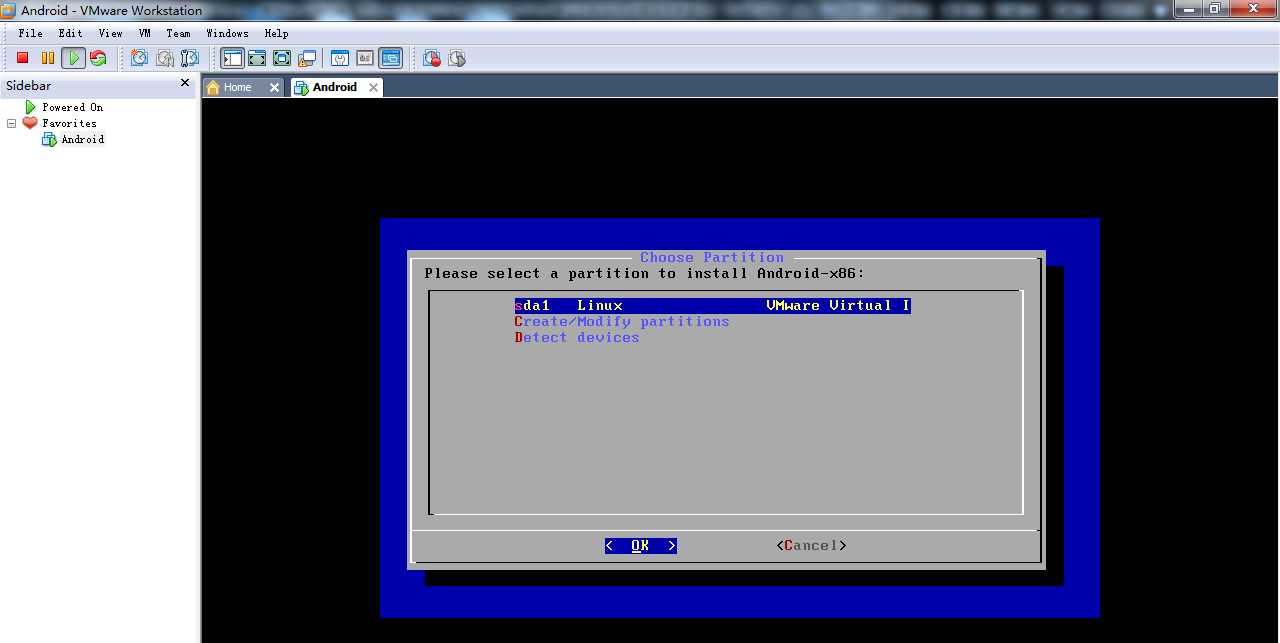The height and width of the screenshot is (643, 1280).
Task: Take a snapshot of the virtual machine
Action: click(x=139, y=58)
